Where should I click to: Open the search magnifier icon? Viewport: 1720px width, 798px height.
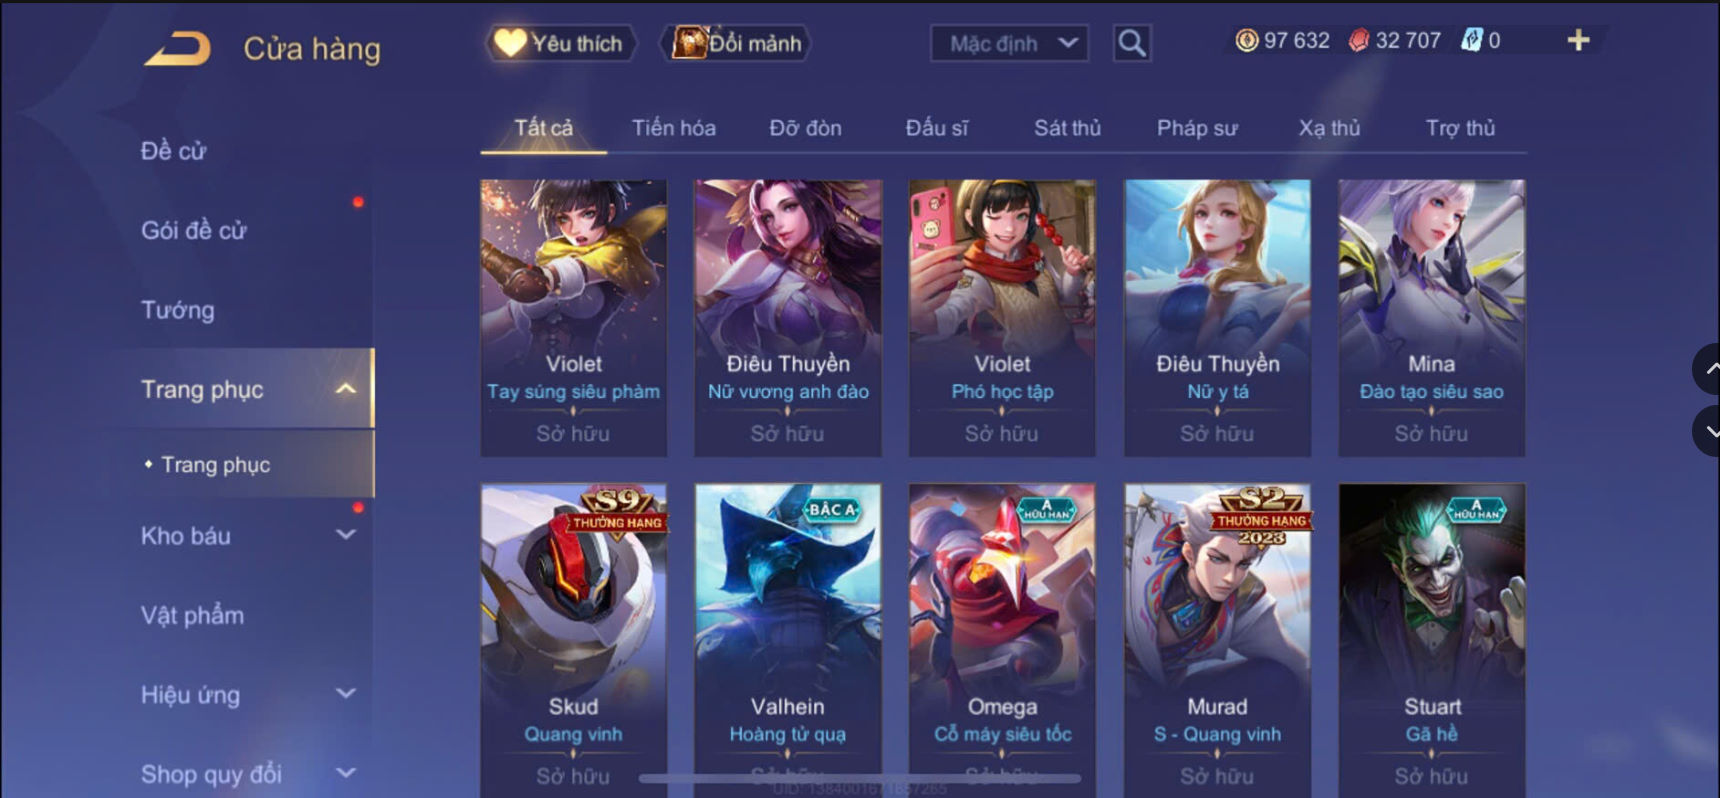[x=1132, y=43]
